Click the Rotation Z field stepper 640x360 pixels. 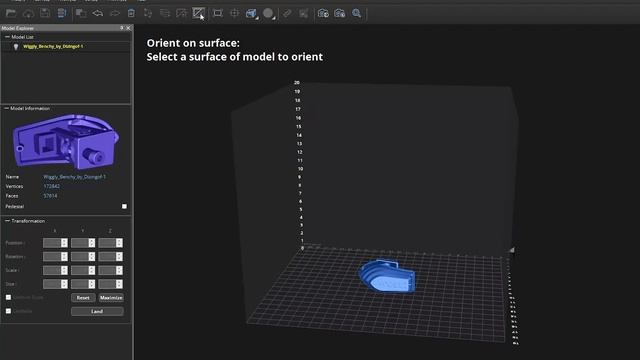tap(119, 257)
